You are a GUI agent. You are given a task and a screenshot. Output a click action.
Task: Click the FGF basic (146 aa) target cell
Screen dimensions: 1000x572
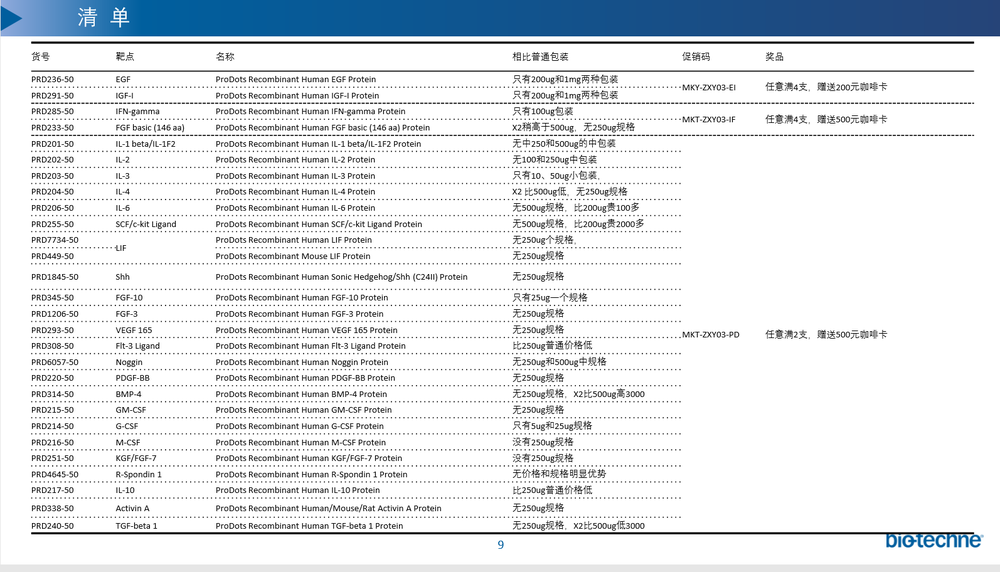pyautogui.click(x=150, y=128)
